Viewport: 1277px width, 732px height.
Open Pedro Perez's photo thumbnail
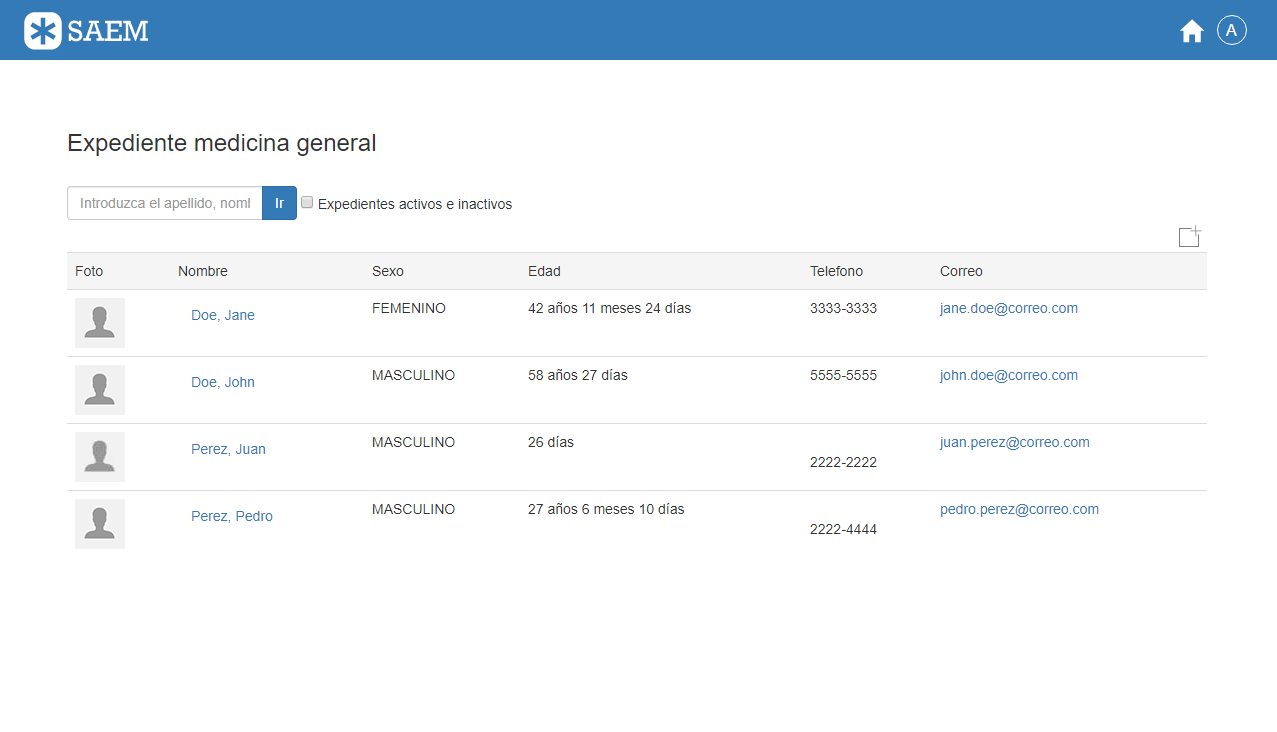coord(100,524)
